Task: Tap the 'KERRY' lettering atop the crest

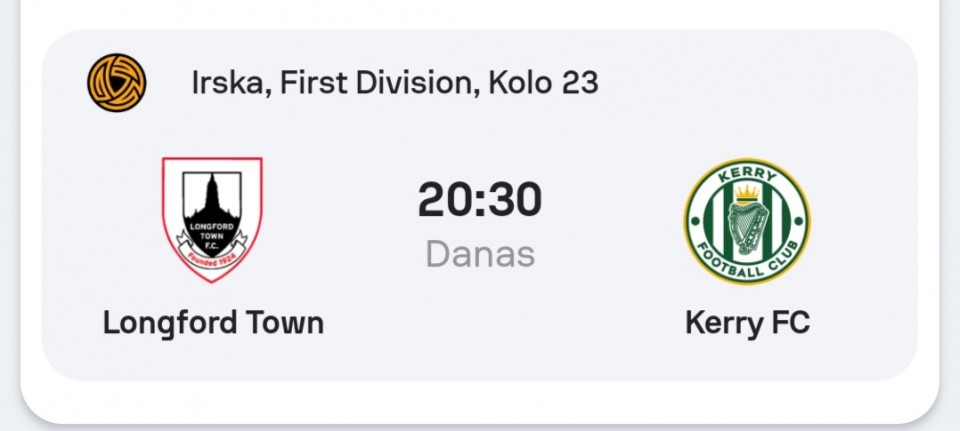Action: (x=747, y=174)
